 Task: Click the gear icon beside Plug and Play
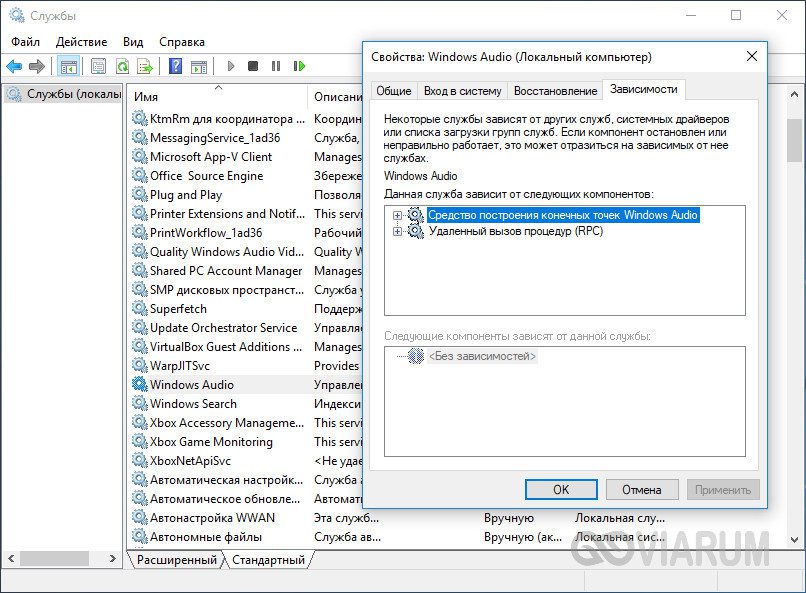click(x=139, y=194)
